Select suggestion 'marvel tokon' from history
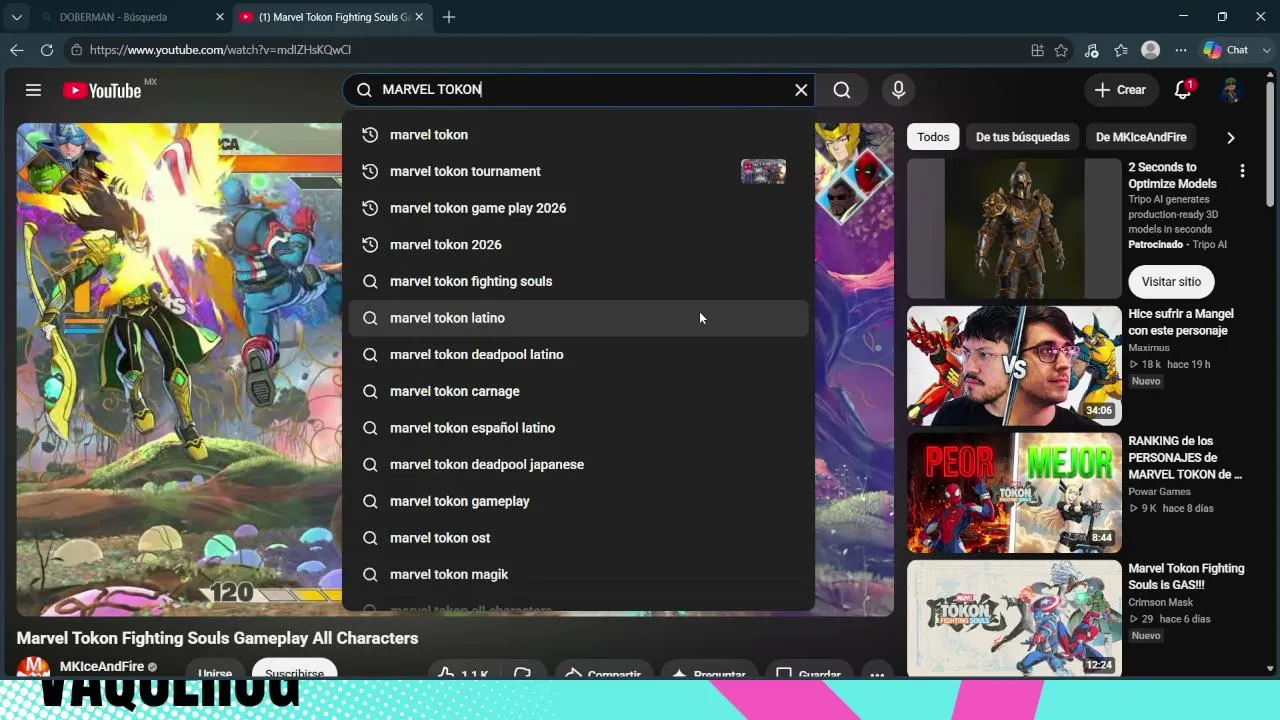This screenshot has width=1280, height=720. (x=579, y=135)
